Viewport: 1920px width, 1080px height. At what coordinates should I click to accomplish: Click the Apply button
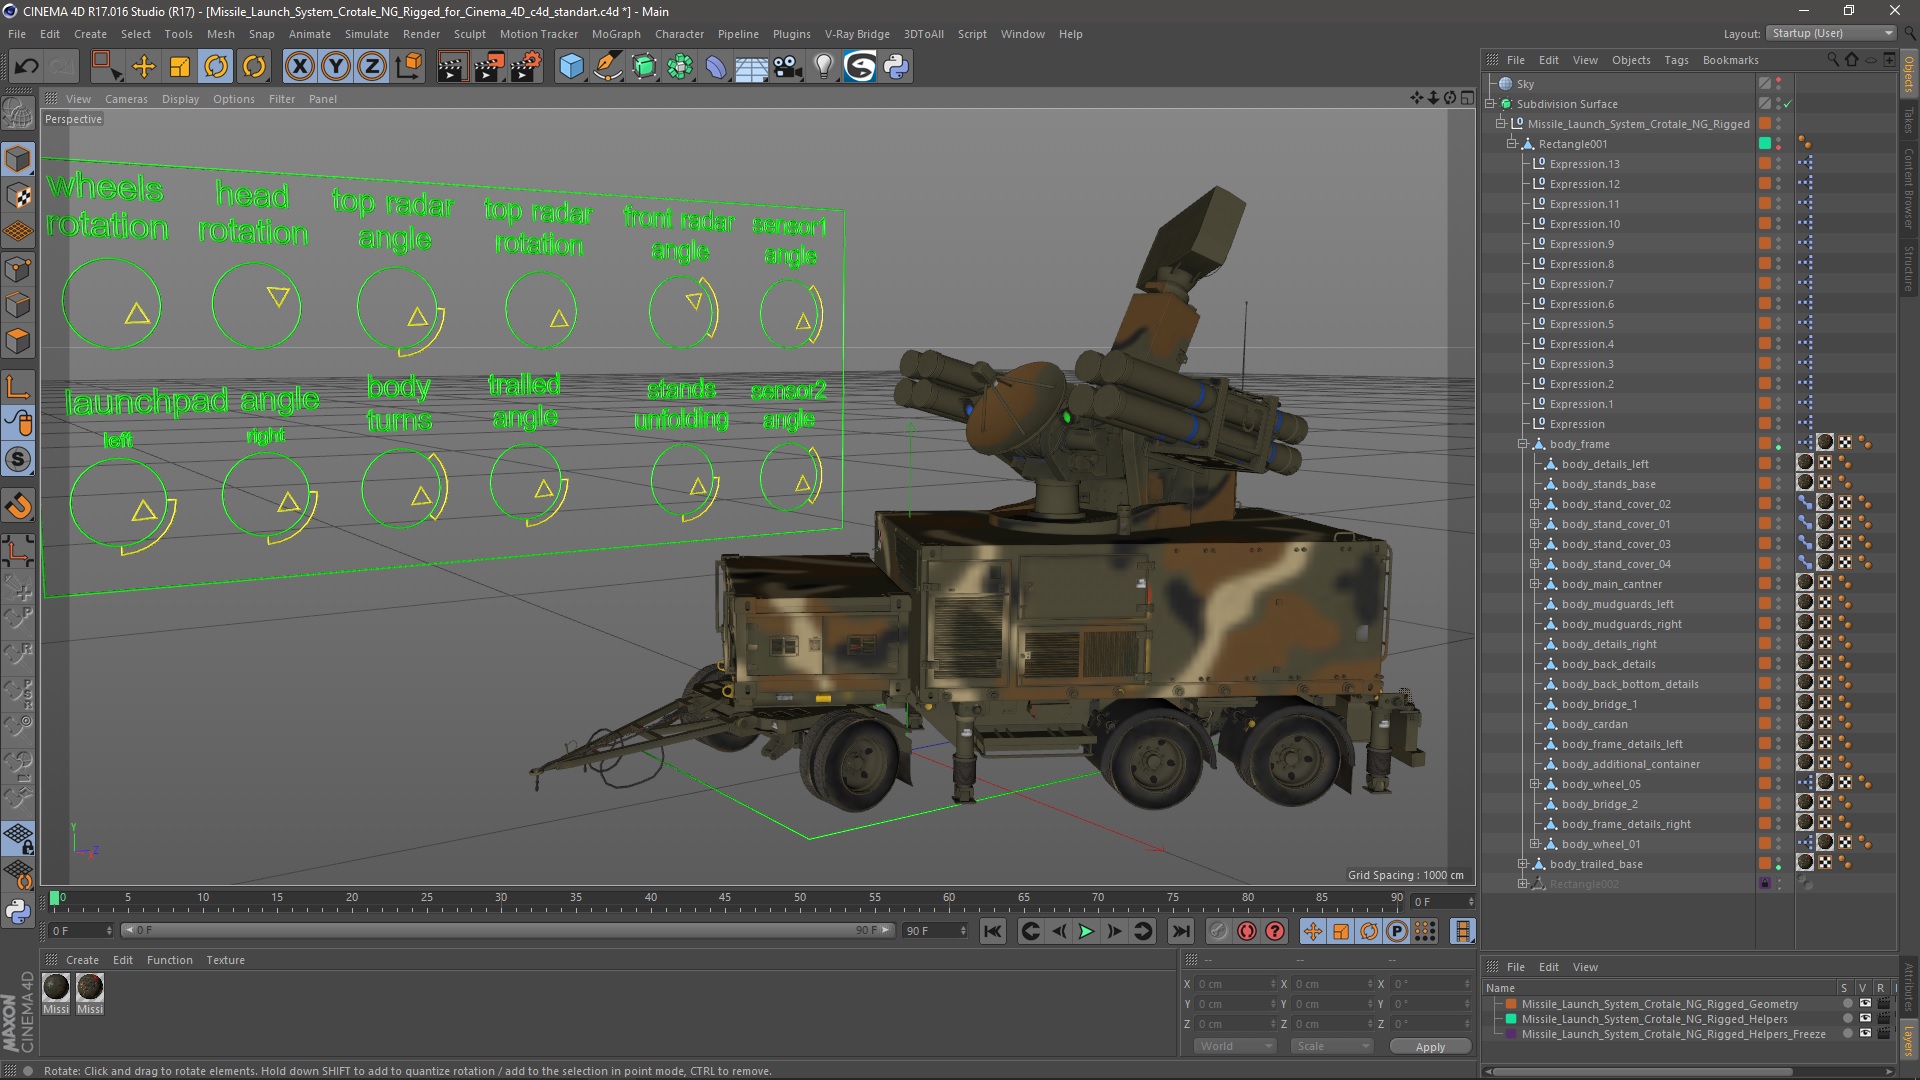click(1430, 1046)
